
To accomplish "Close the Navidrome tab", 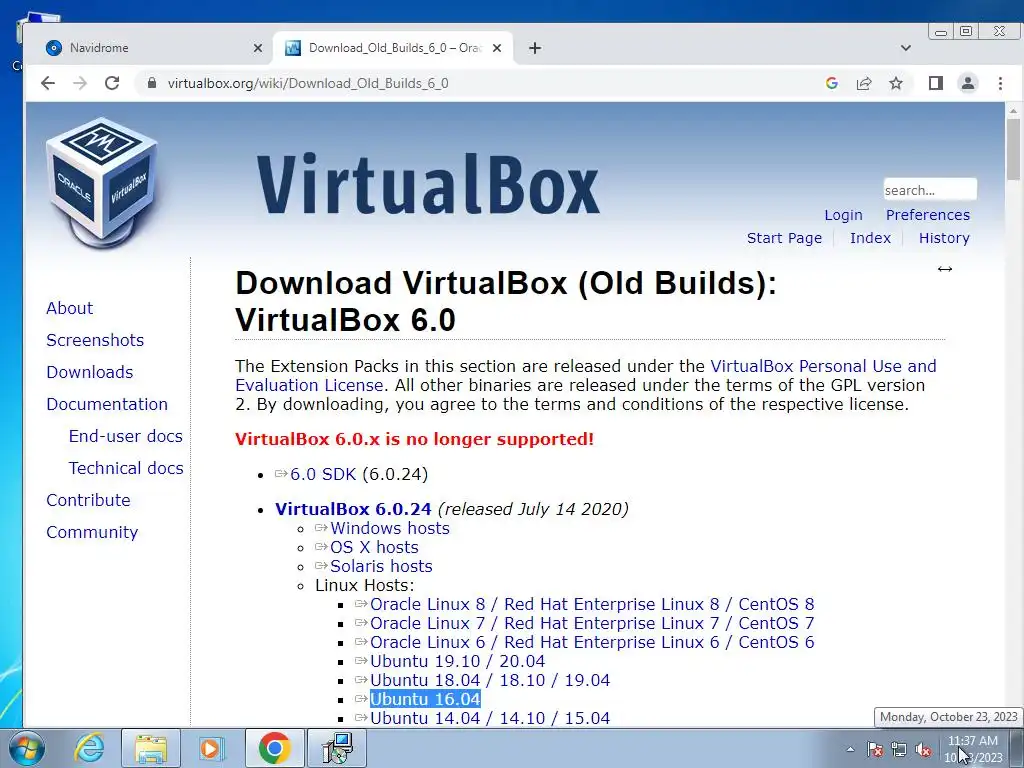I will [x=258, y=48].
